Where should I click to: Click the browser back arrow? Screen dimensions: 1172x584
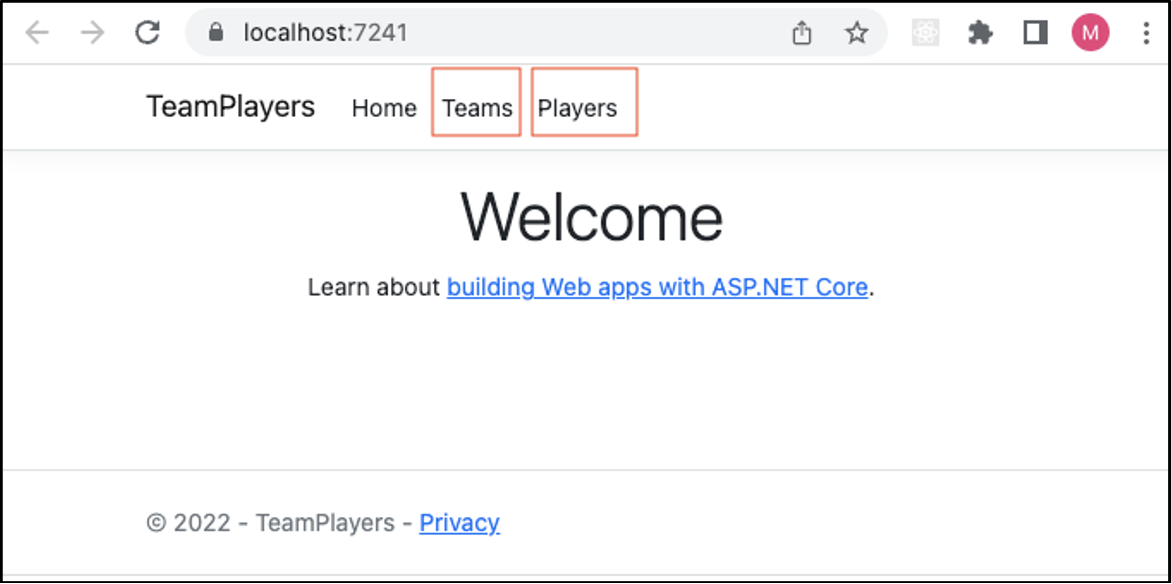pyautogui.click(x=37, y=33)
